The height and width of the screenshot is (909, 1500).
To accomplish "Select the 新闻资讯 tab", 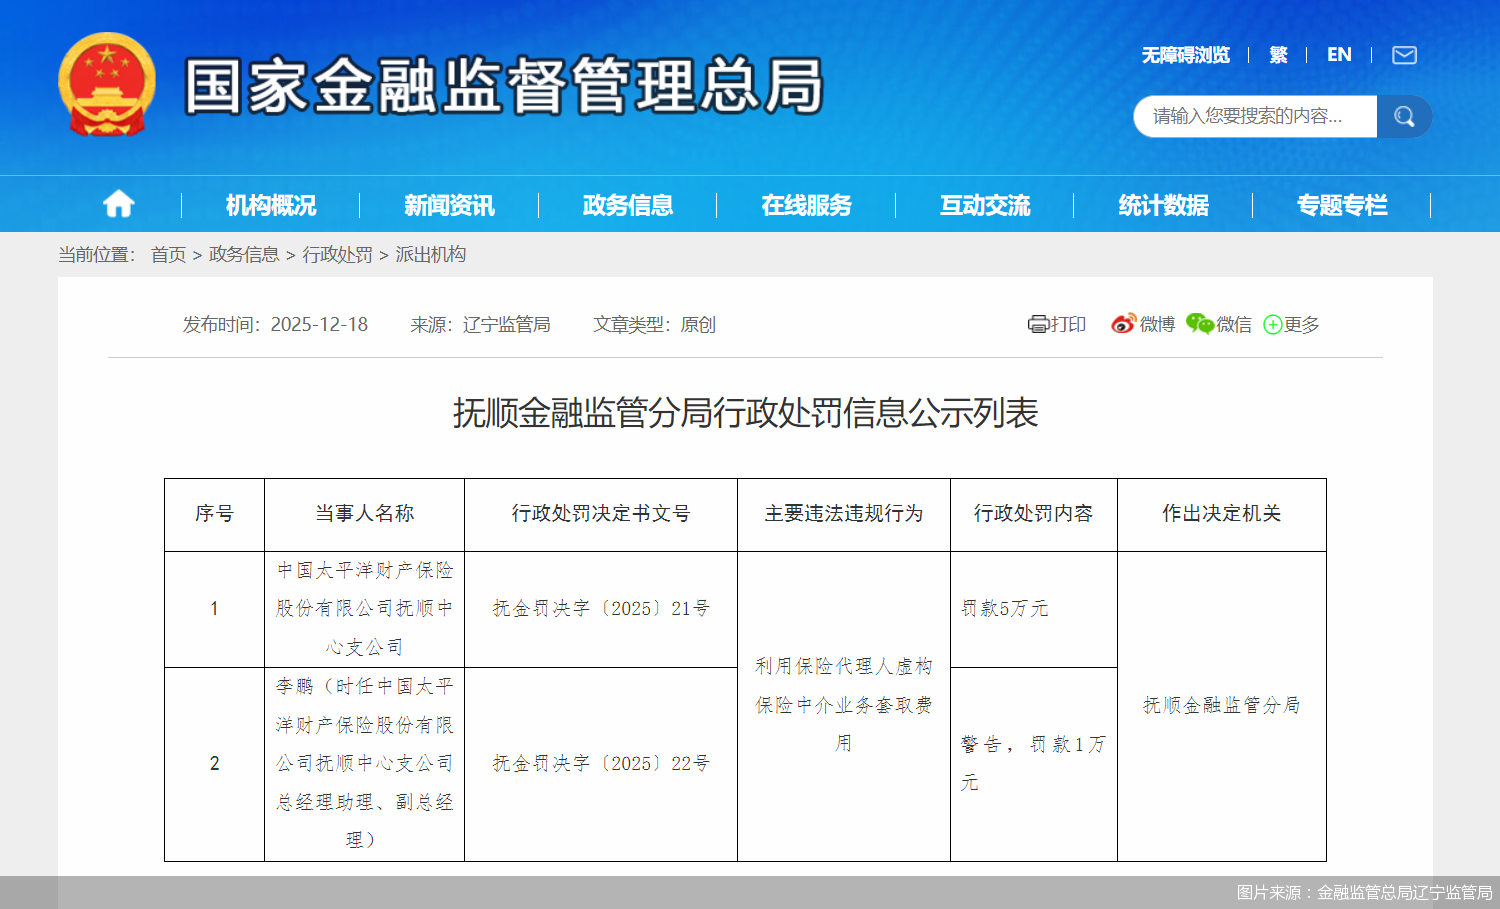I will (448, 204).
